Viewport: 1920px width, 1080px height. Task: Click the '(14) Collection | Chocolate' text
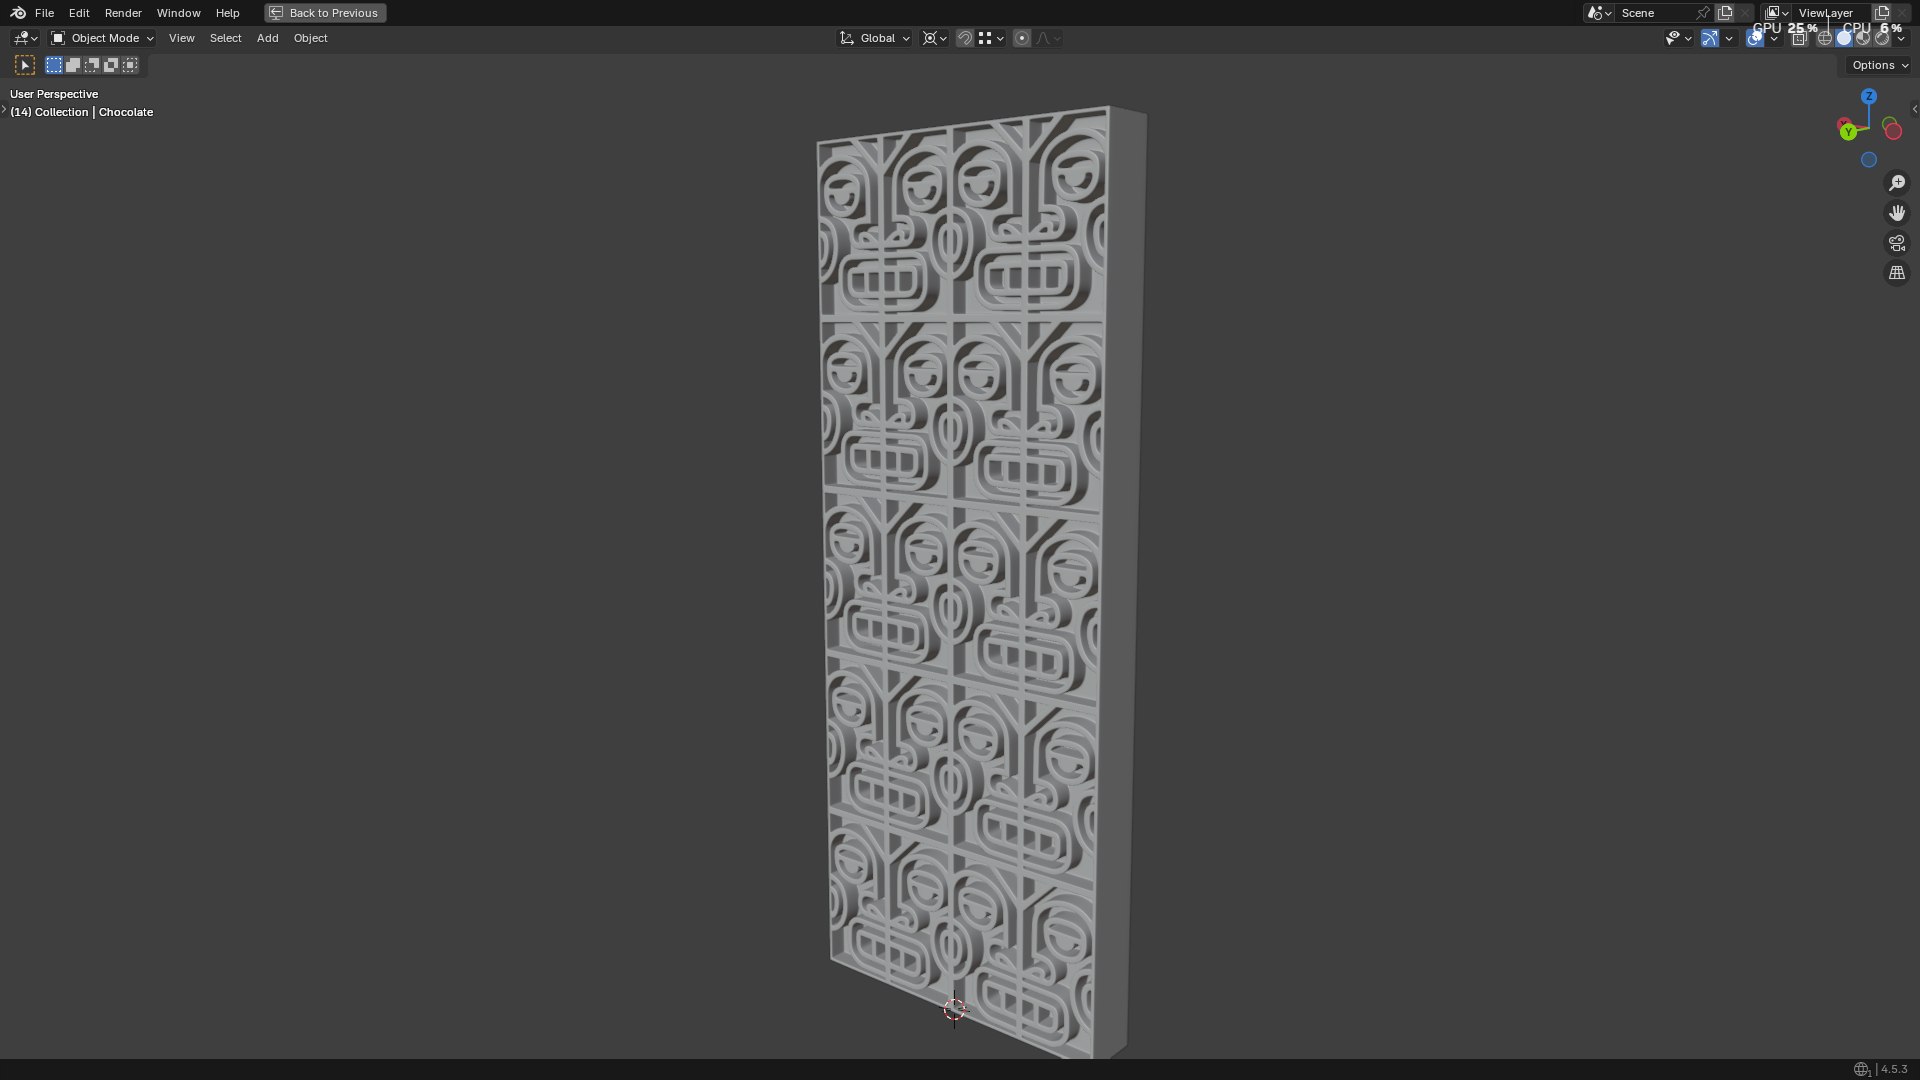pos(82,112)
